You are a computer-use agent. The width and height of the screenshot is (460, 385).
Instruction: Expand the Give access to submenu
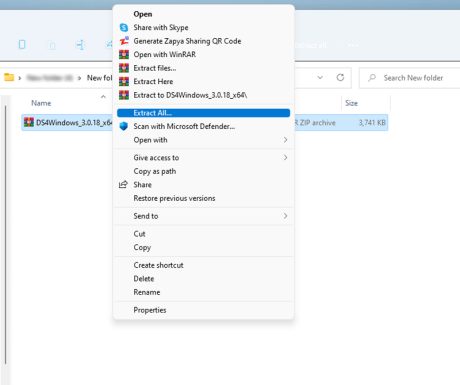tap(203, 158)
